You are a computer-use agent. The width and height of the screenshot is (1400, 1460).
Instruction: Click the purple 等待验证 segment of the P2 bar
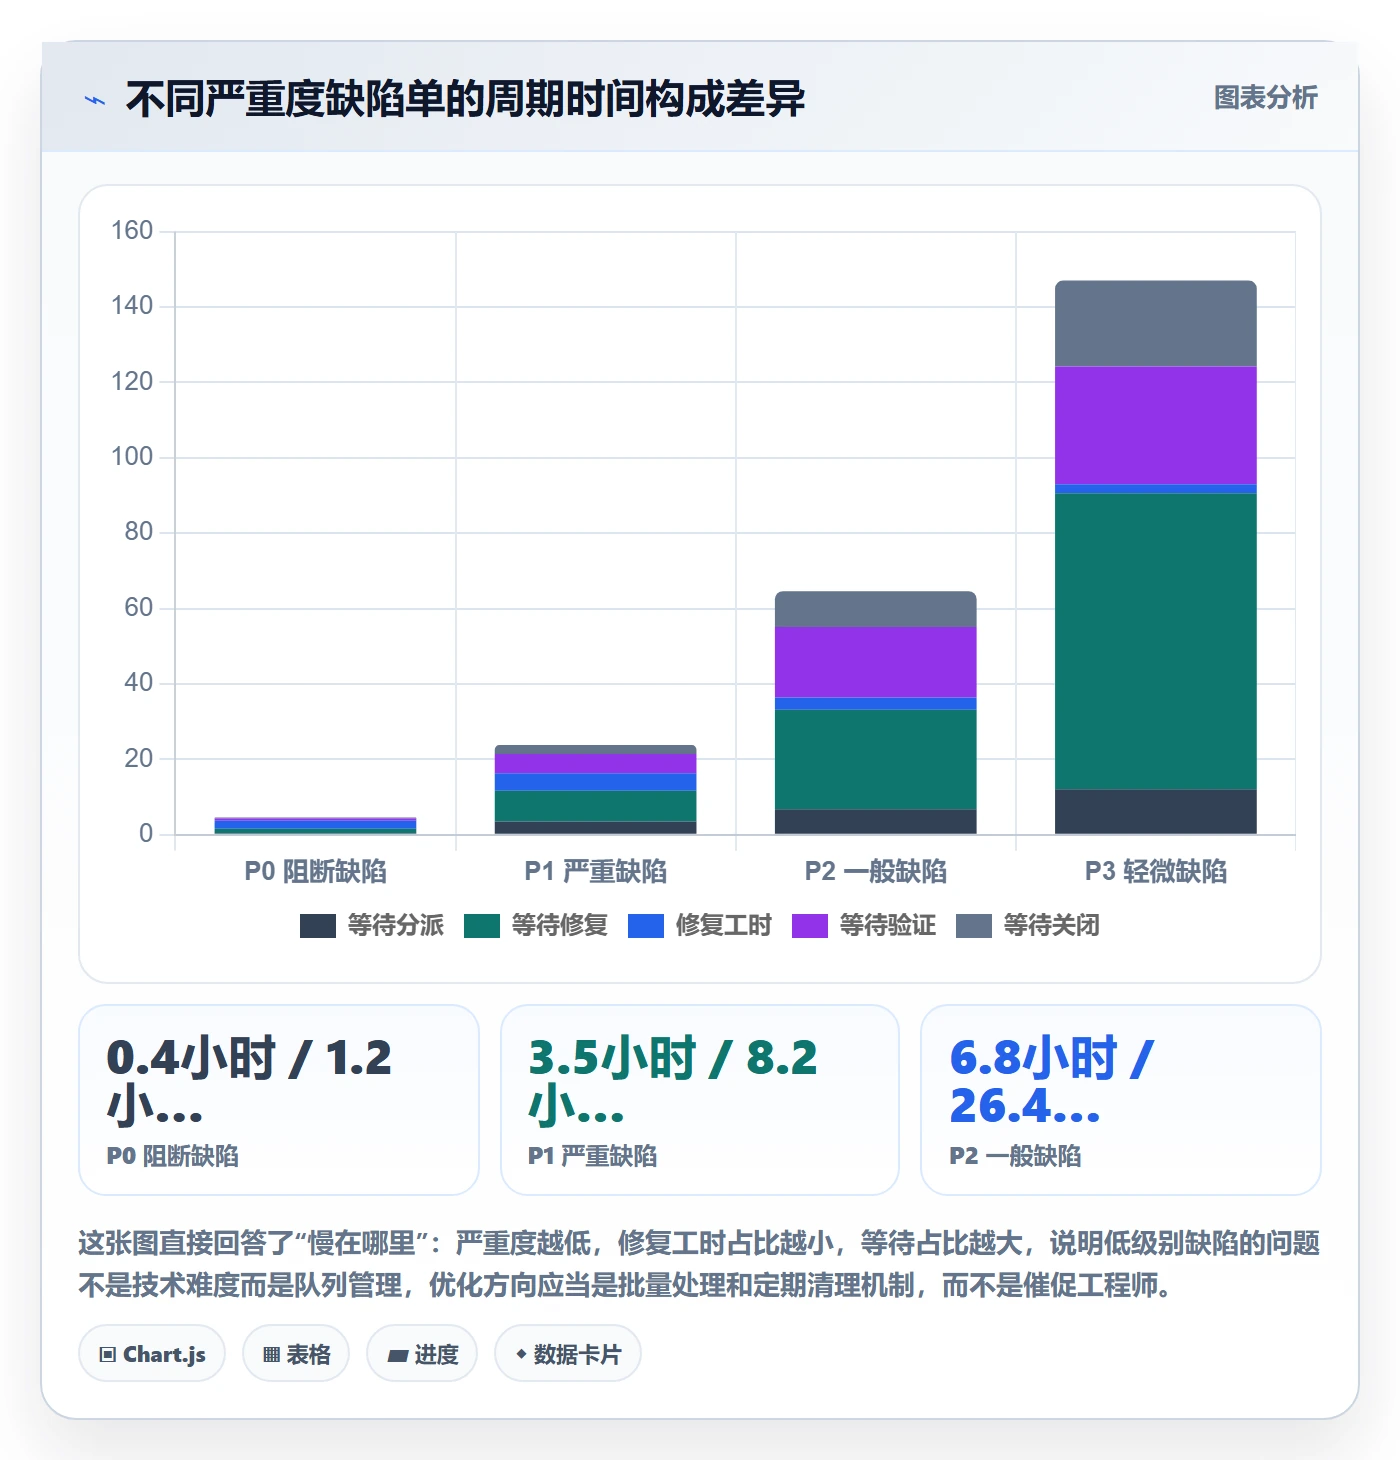[876, 662]
